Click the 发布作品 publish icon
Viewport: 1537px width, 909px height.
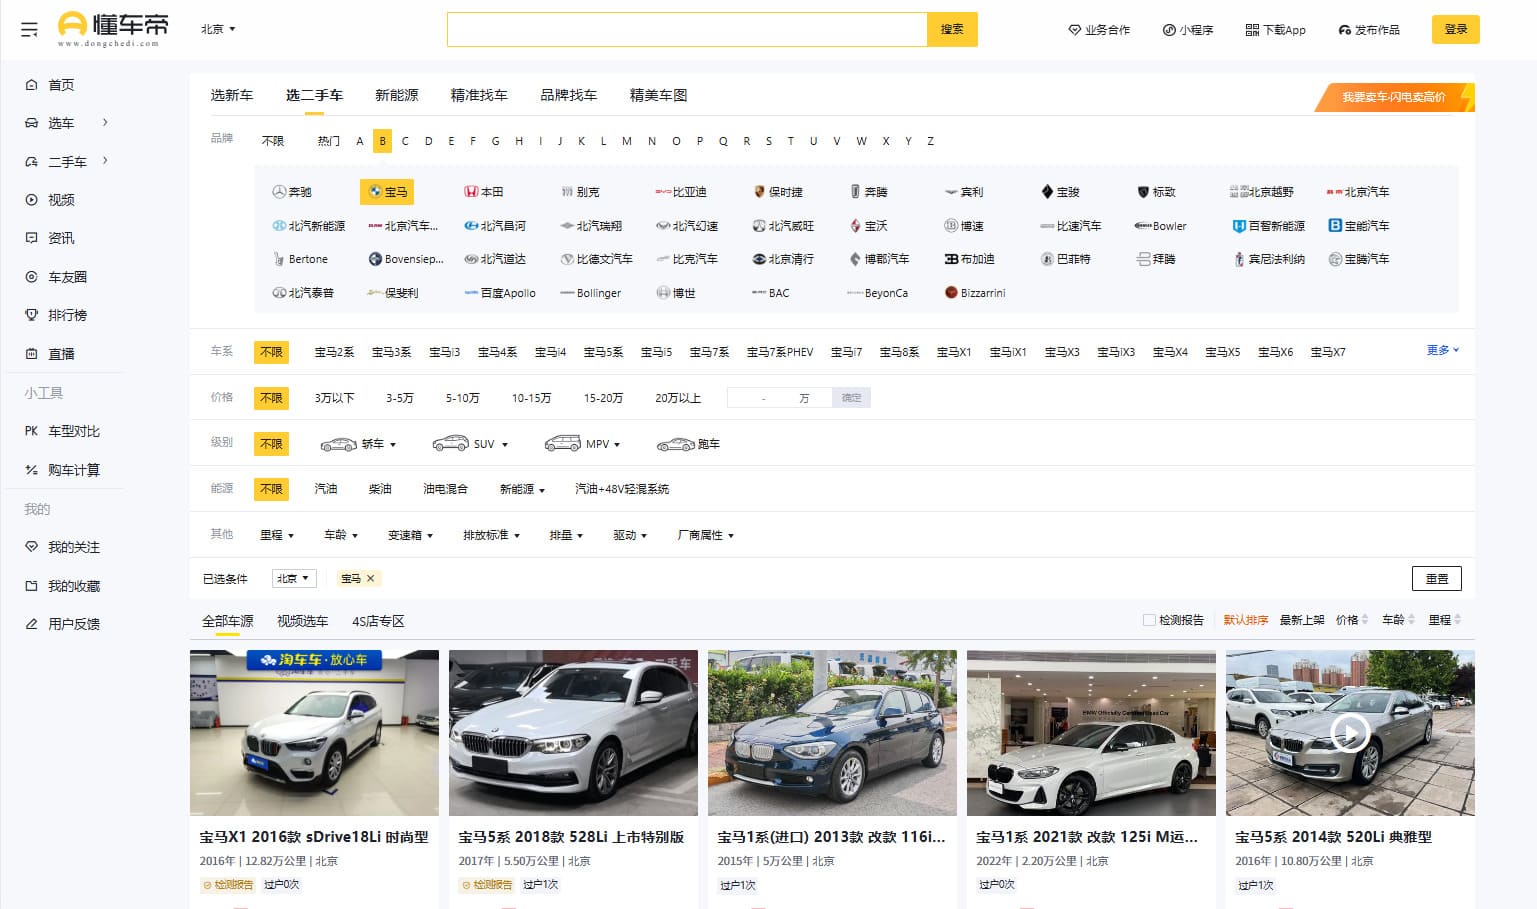pyautogui.click(x=1345, y=30)
